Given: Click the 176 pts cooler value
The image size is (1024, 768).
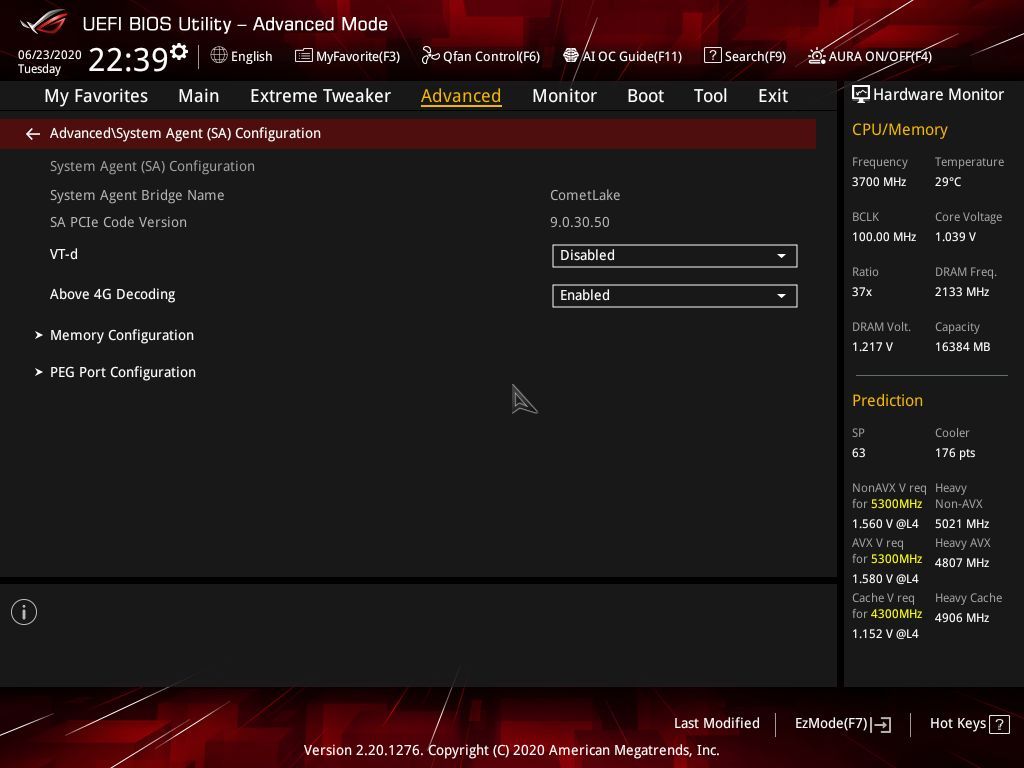Looking at the screenshot, I should click(955, 453).
